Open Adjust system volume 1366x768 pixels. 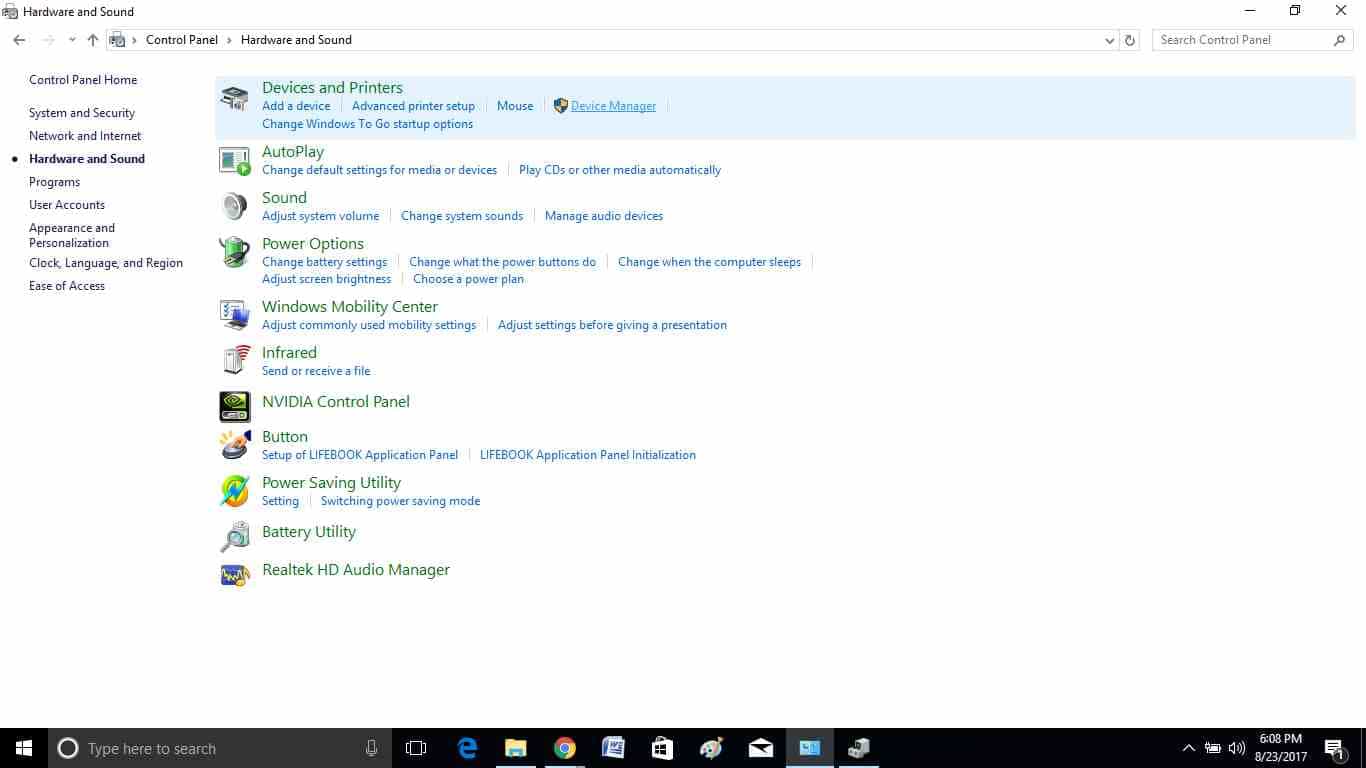pos(320,216)
